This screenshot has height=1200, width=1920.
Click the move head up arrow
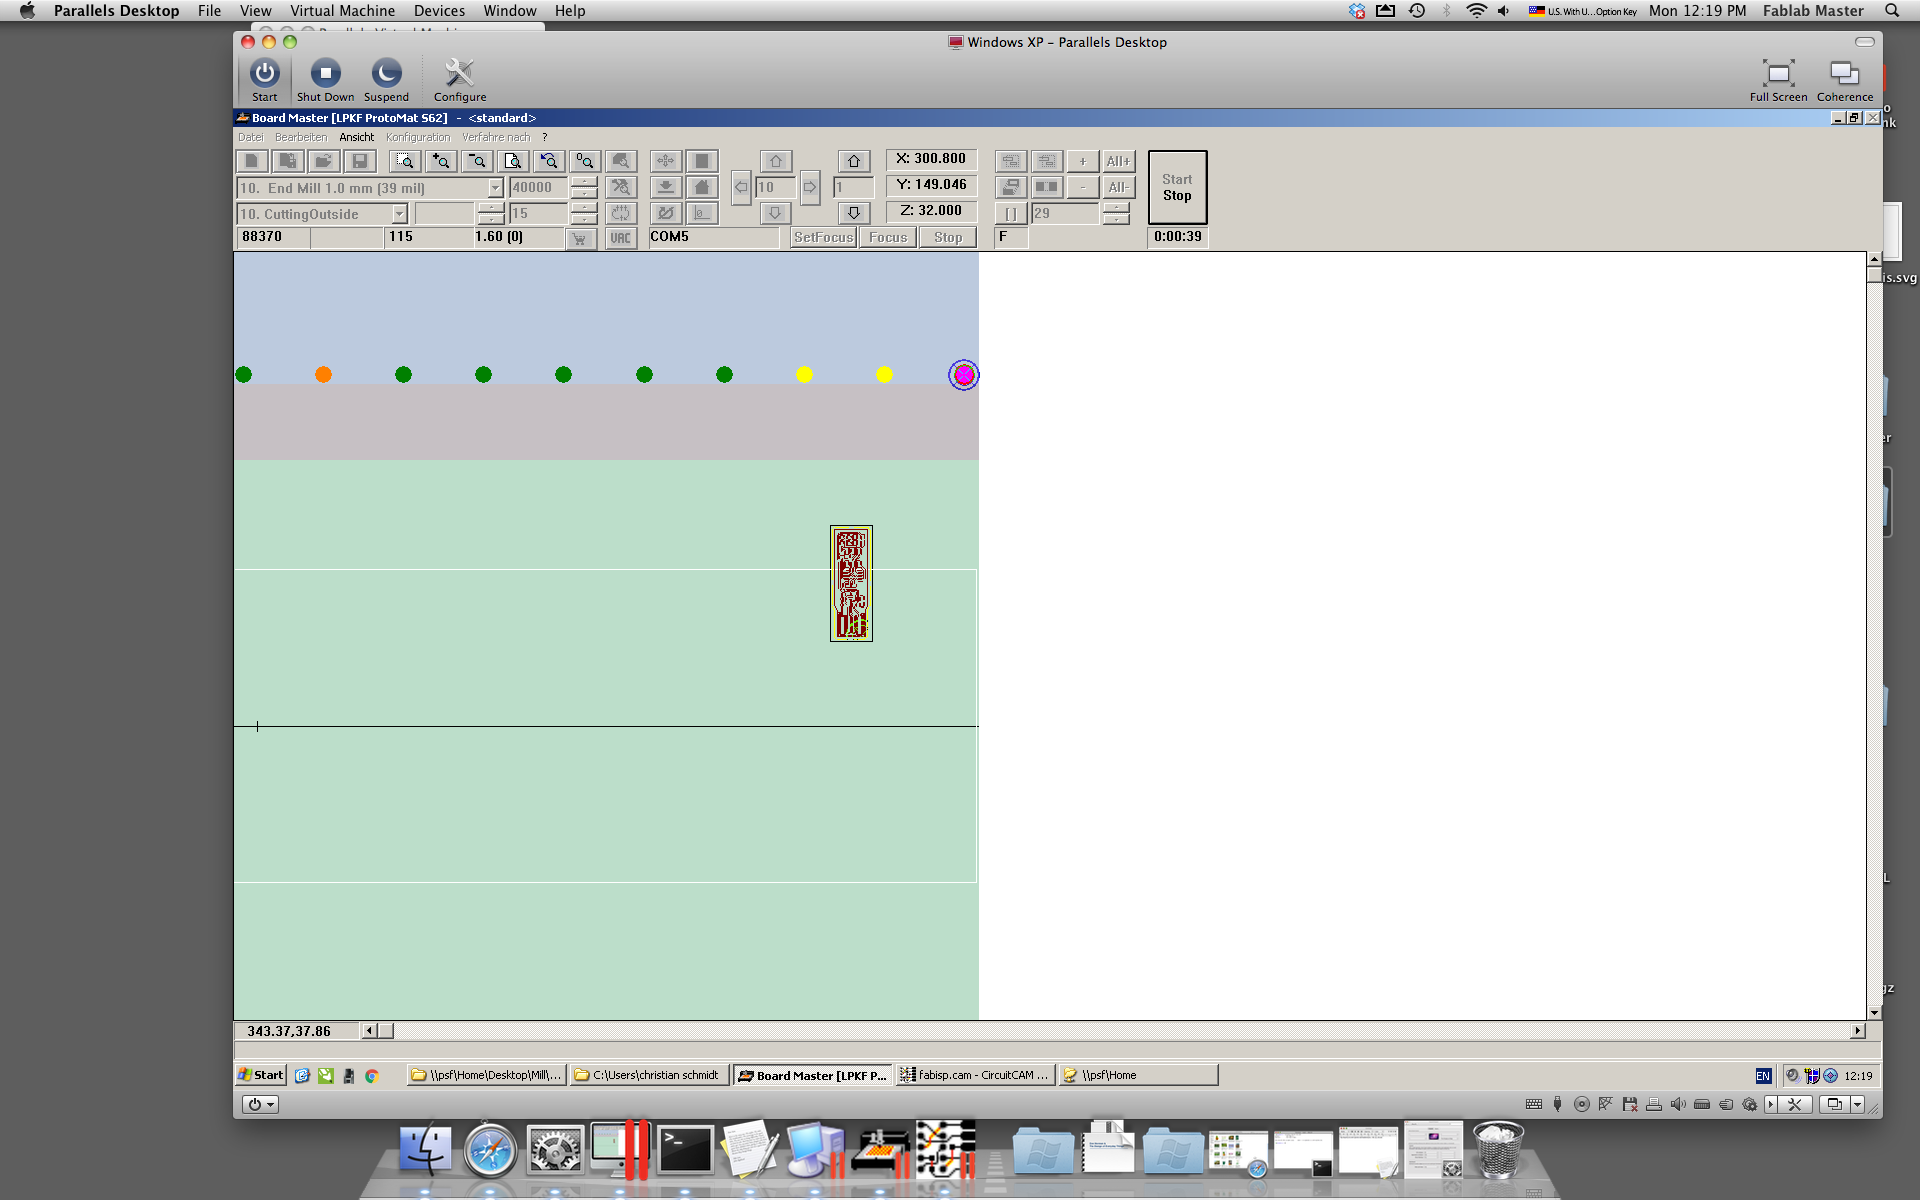click(775, 161)
